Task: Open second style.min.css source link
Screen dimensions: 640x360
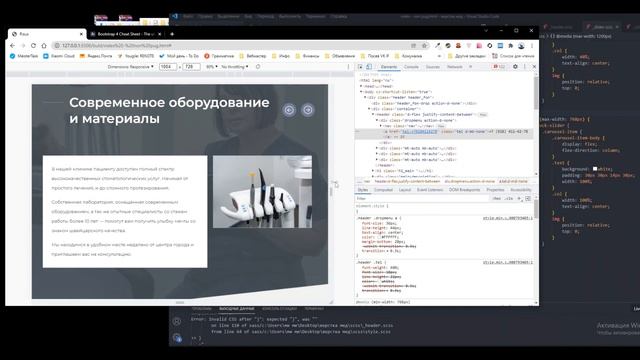Action: (x=507, y=262)
